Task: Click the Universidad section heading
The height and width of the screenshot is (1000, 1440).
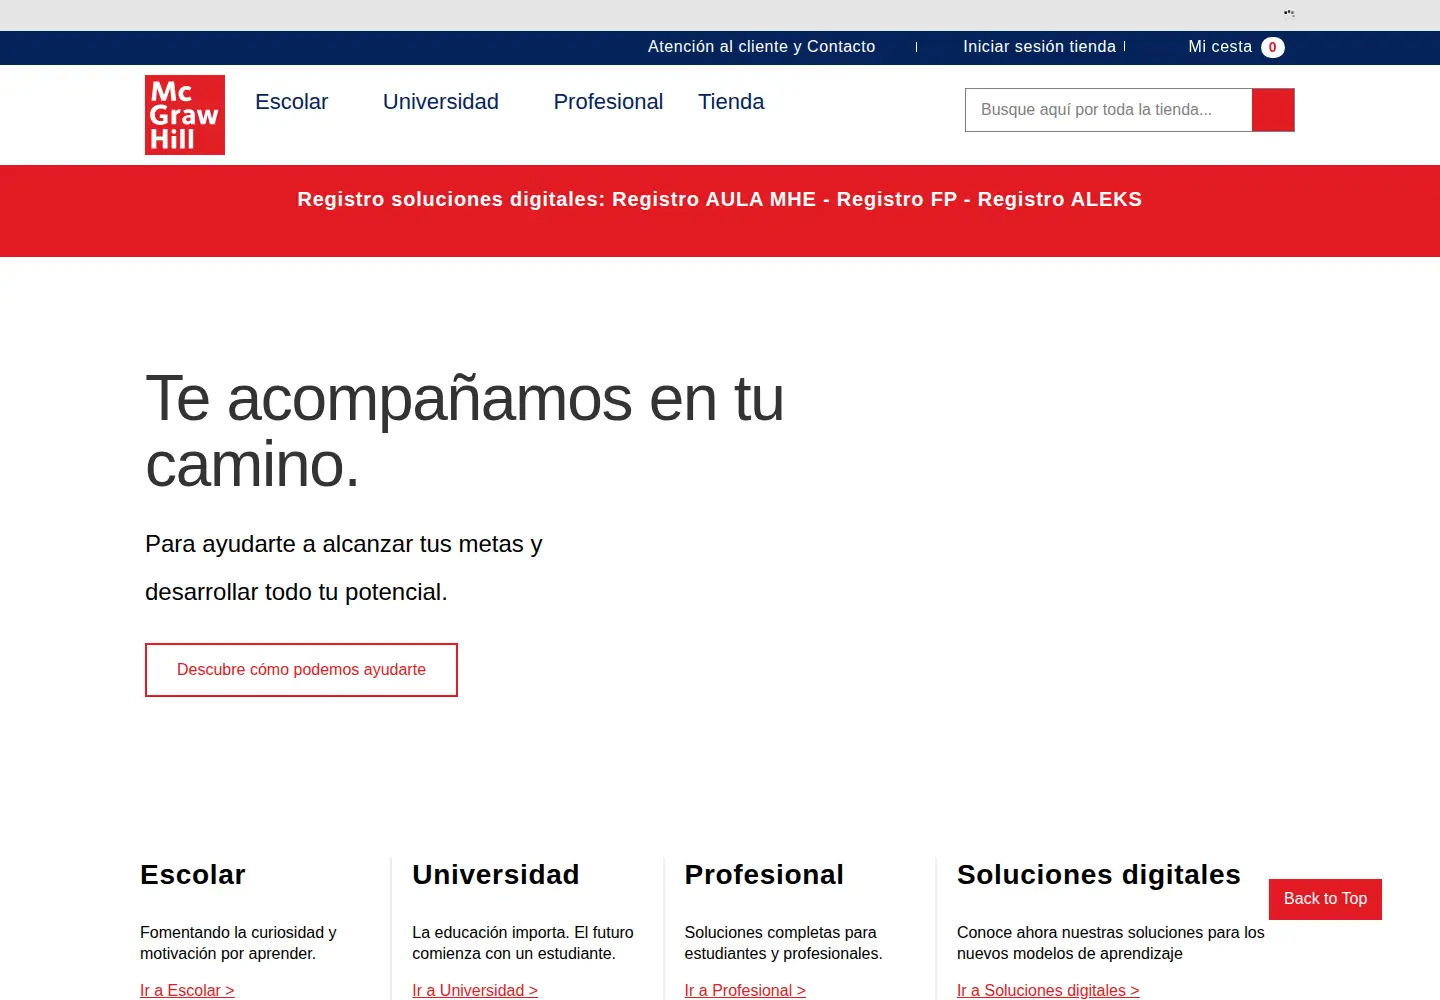Action: click(496, 875)
